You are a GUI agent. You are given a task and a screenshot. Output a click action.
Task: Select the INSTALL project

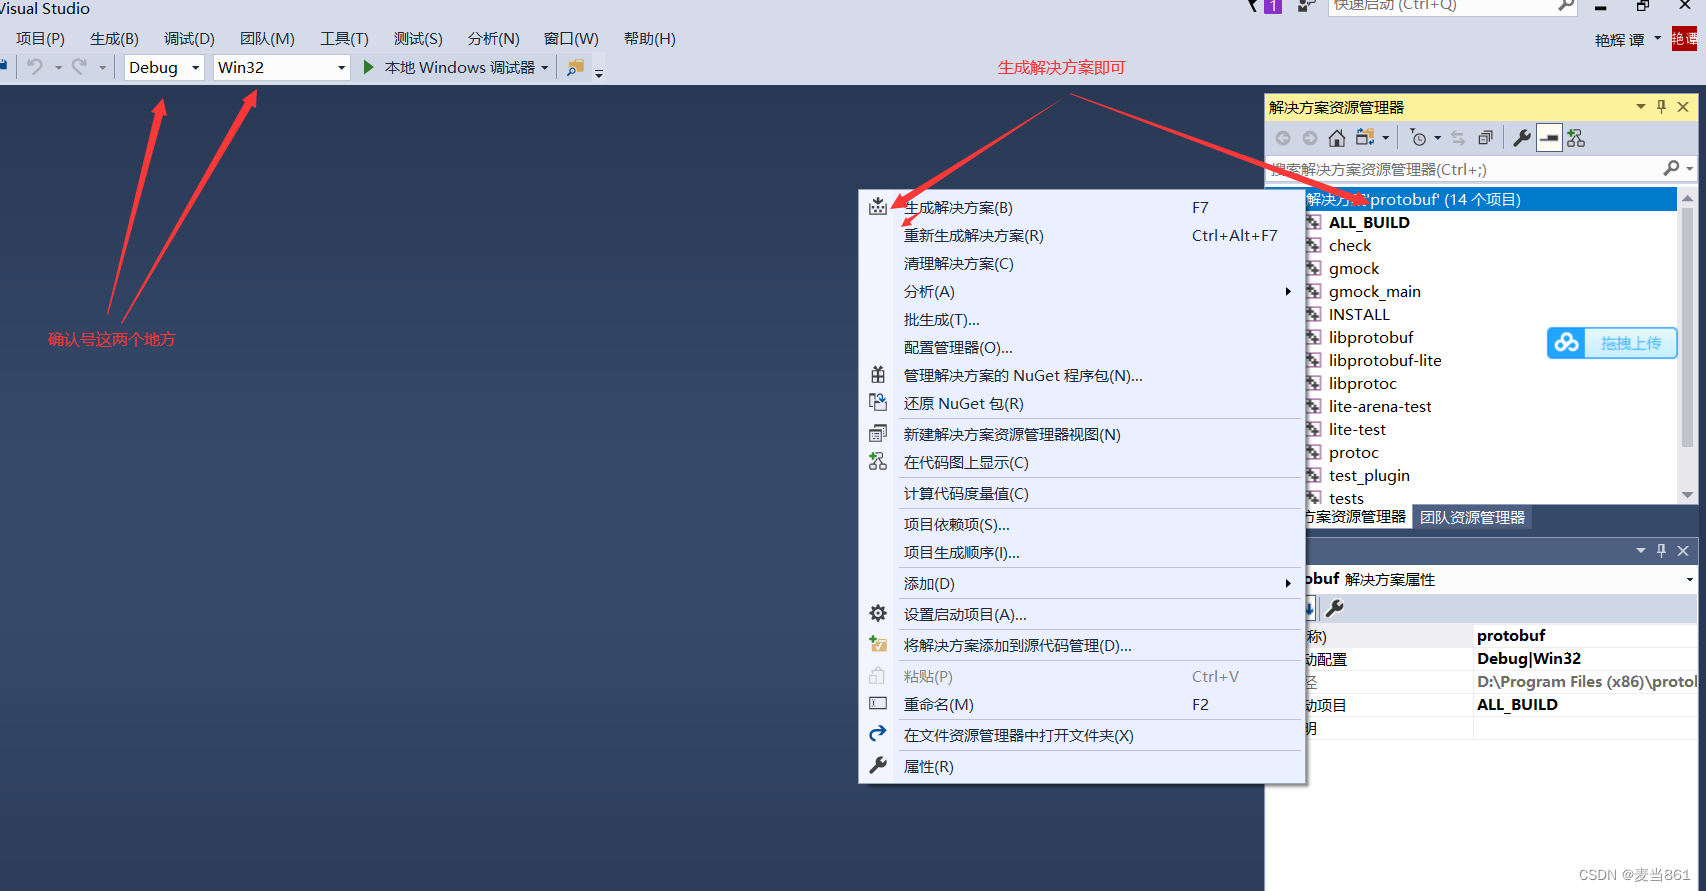tap(1359, 315)
